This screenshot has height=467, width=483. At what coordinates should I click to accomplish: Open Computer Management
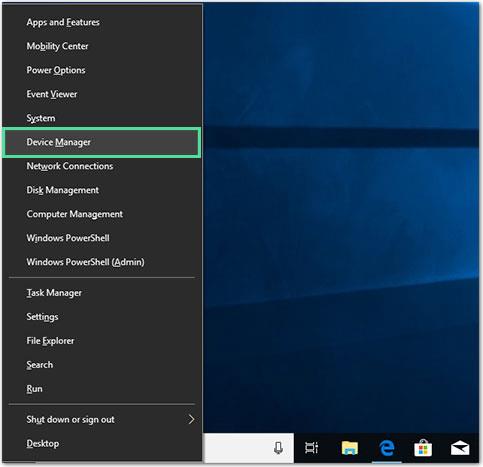[x=102, y=214]
